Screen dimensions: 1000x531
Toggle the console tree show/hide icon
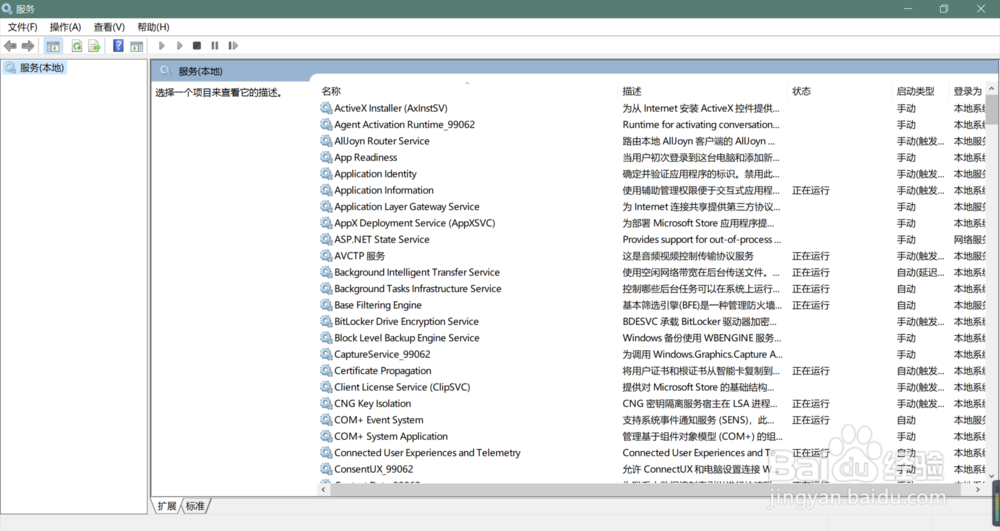(53, 46)
